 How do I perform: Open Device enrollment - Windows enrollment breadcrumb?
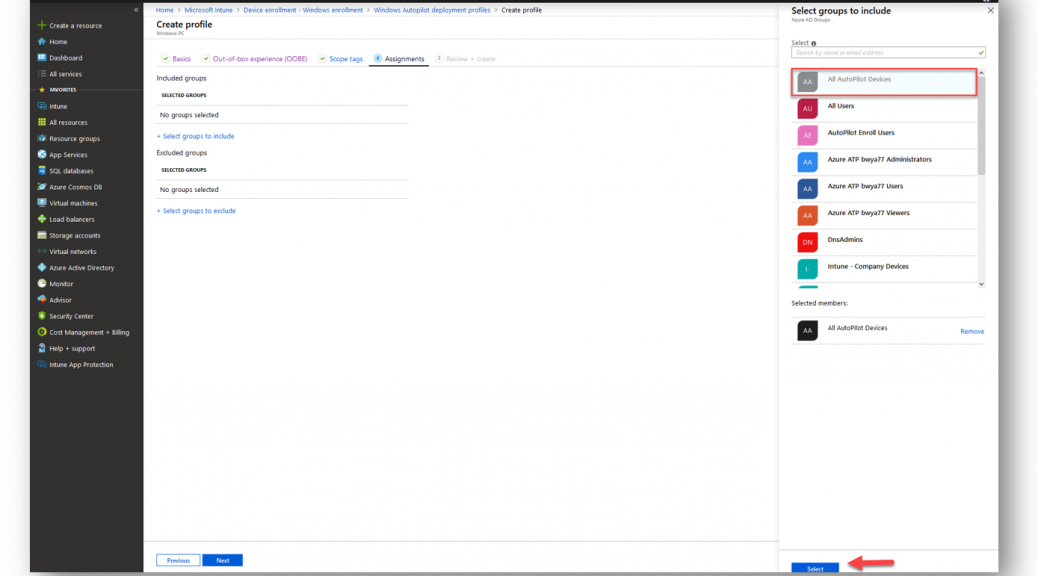tap(303, 10)
